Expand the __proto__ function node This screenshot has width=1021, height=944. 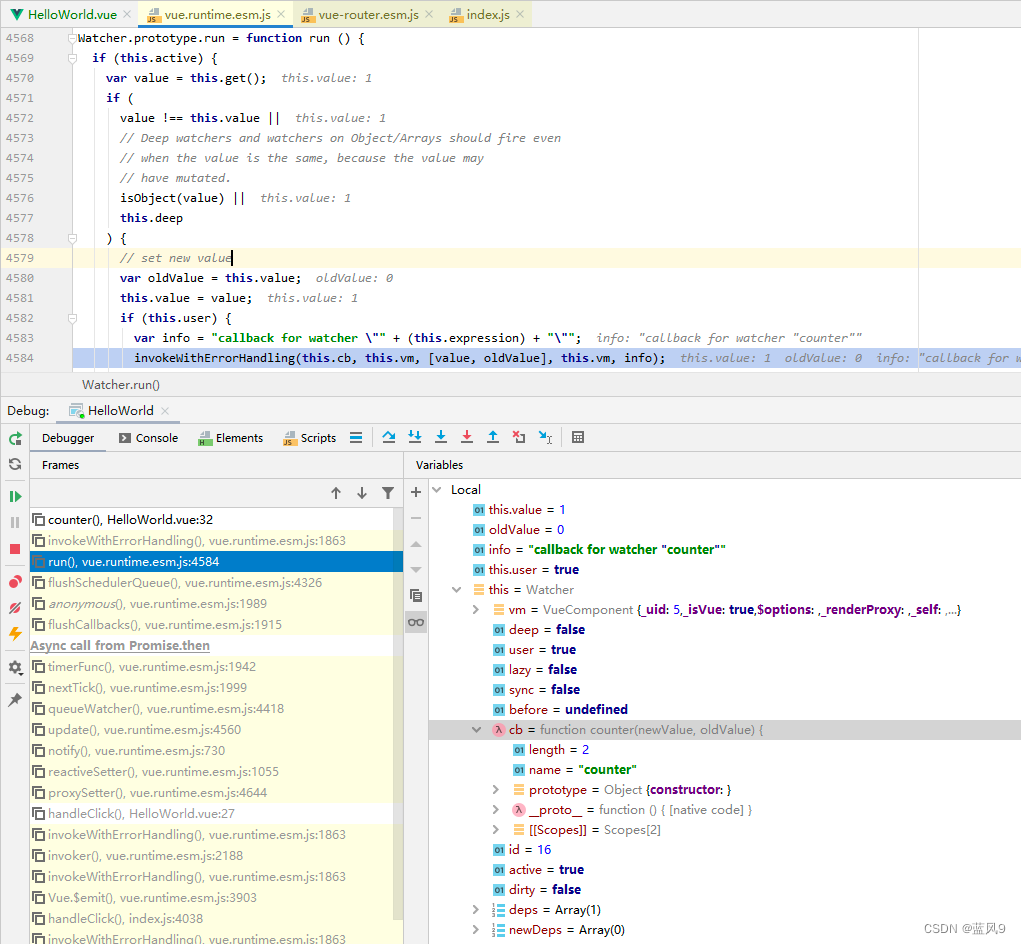pos(496,810)
